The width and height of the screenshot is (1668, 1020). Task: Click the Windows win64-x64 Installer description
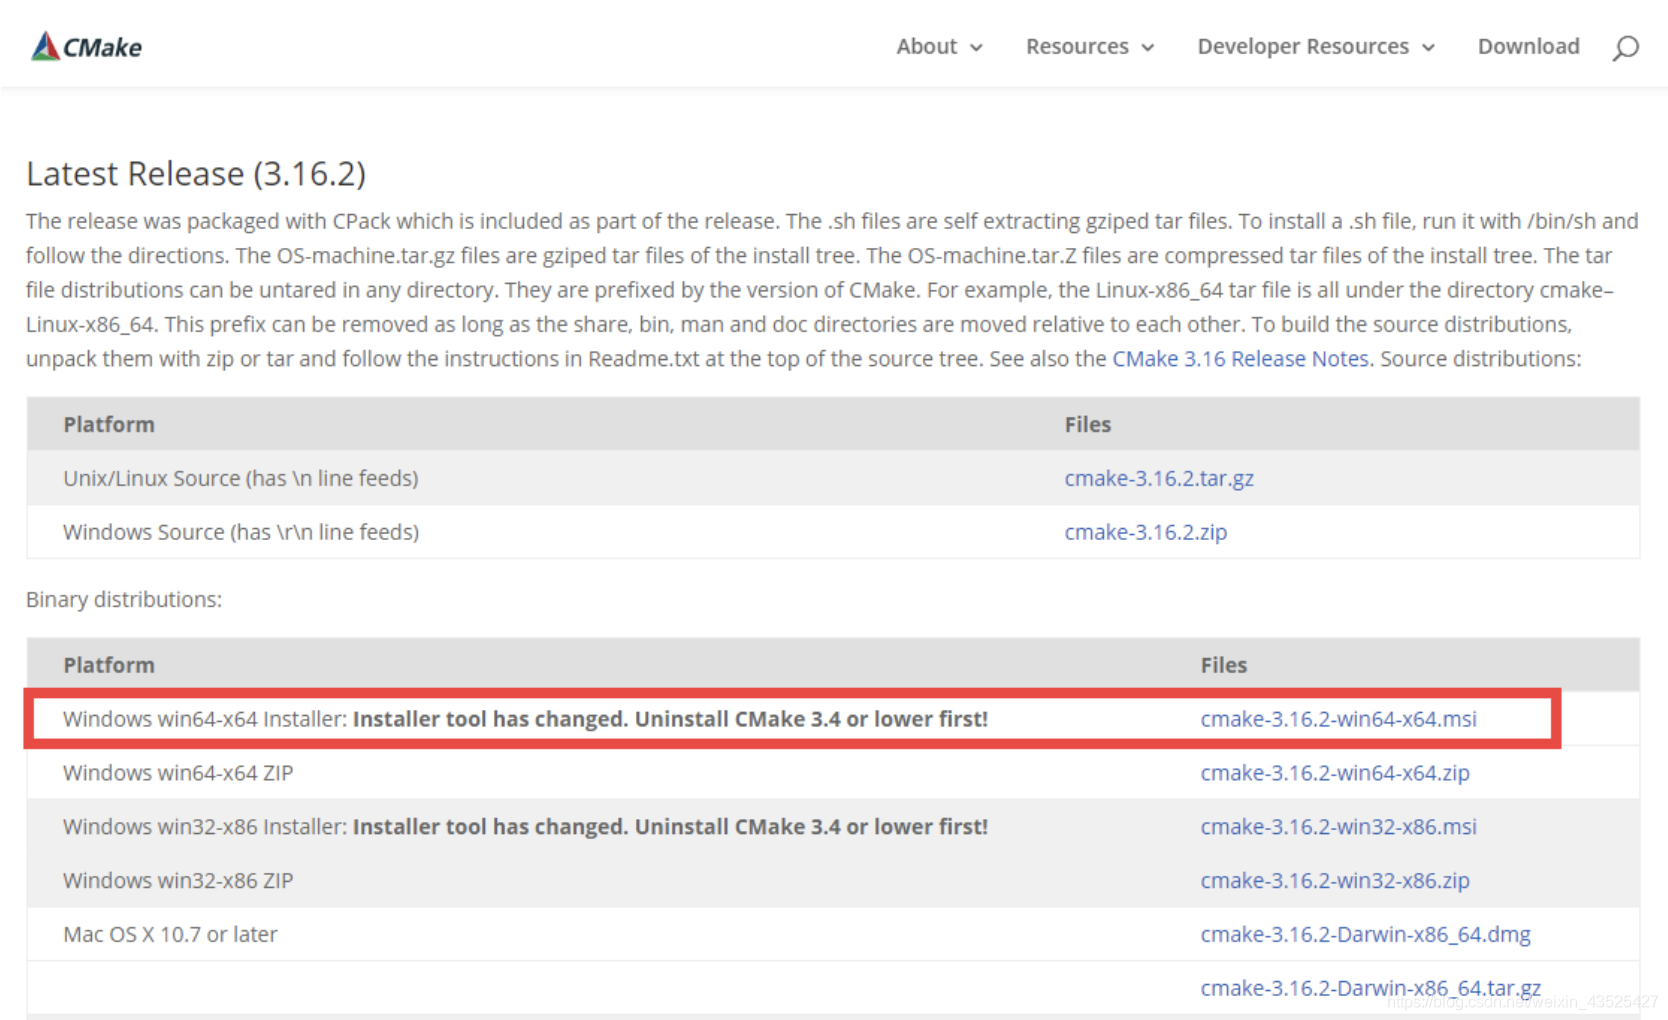(x=525, y=719)
